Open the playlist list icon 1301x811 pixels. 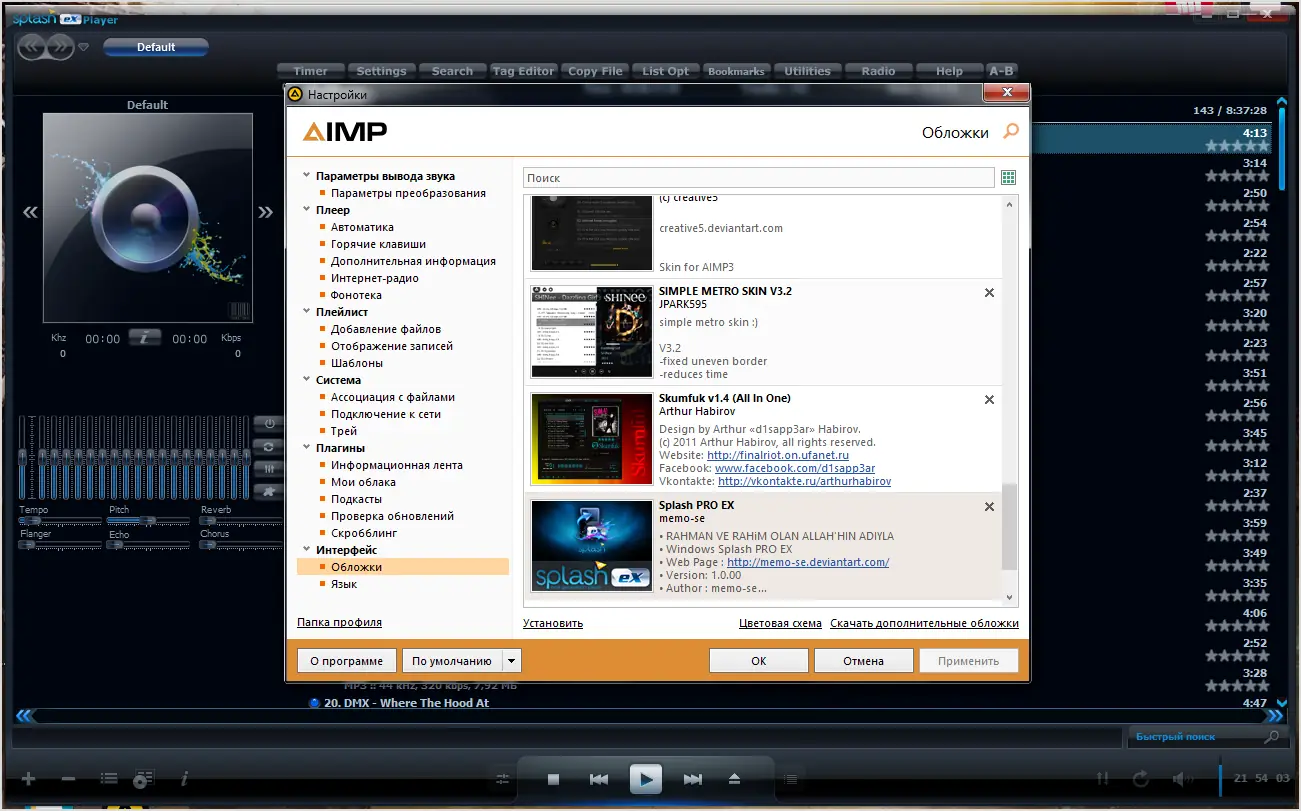[108, 779]
